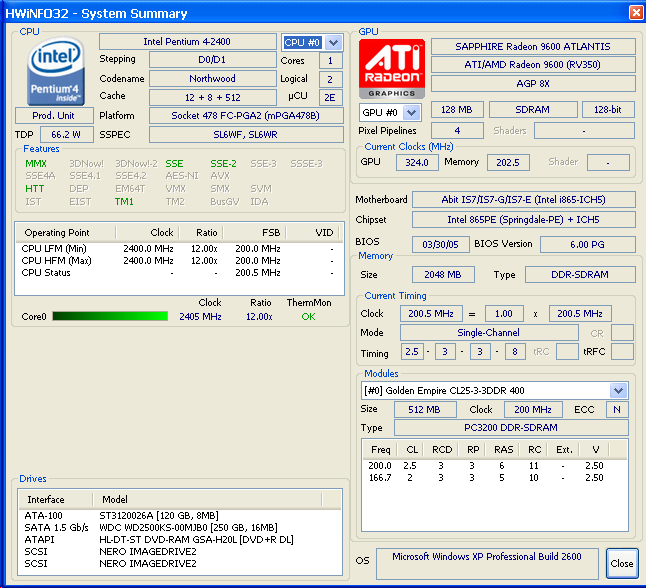Image resolution: width=646 pixels, height=588 pixels.
Task: Click the Intel 865PE chipset field
Action: pyautogui.click(x=524, y=220)
